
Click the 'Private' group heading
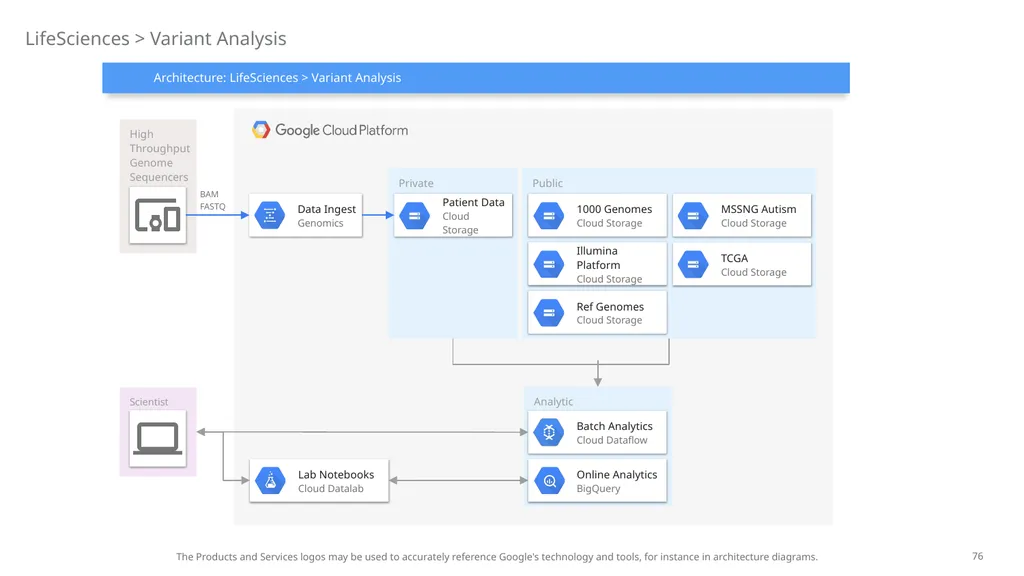tap(416, 183)
